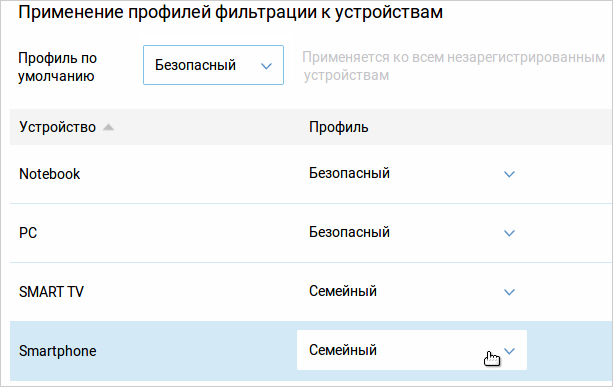Sort by the Устройство column header
This screenshot has width=613, height=387.
click(x=57, y=127)
